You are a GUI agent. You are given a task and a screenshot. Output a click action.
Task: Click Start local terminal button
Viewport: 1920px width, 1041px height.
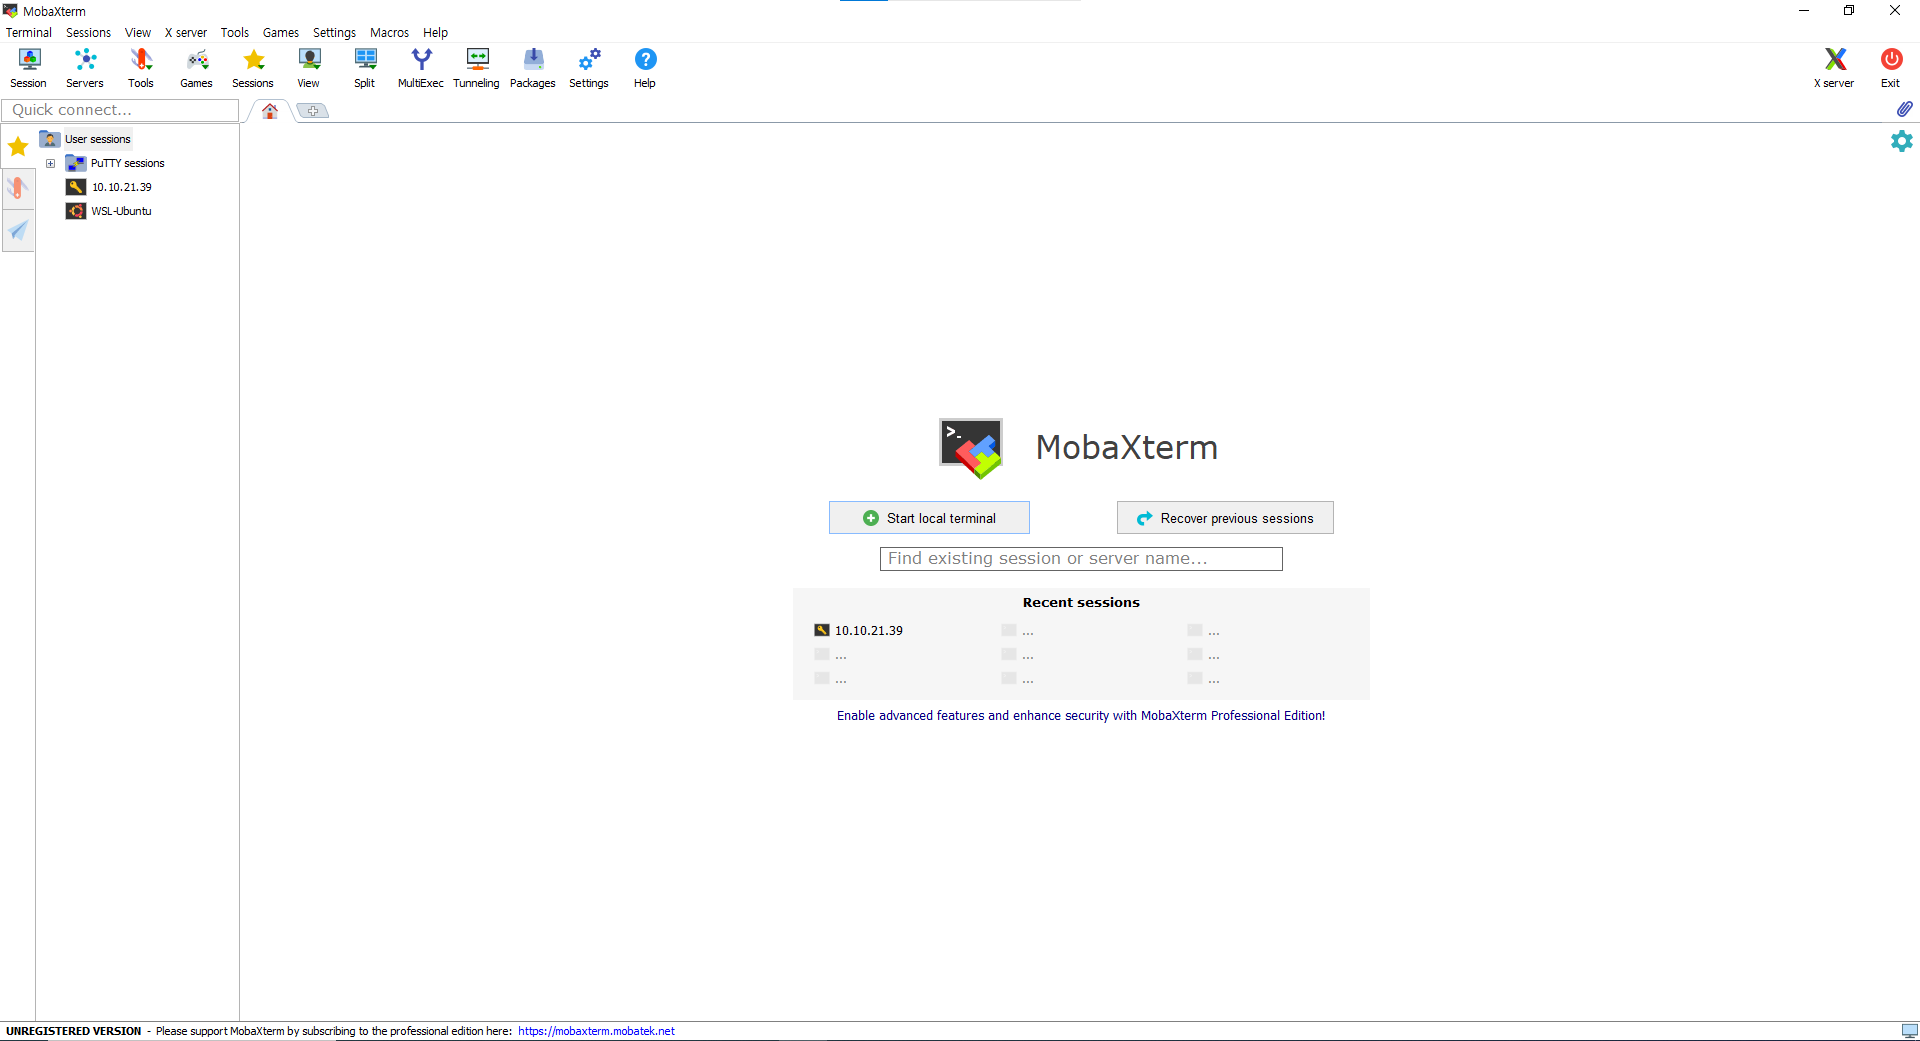[929, 518]
